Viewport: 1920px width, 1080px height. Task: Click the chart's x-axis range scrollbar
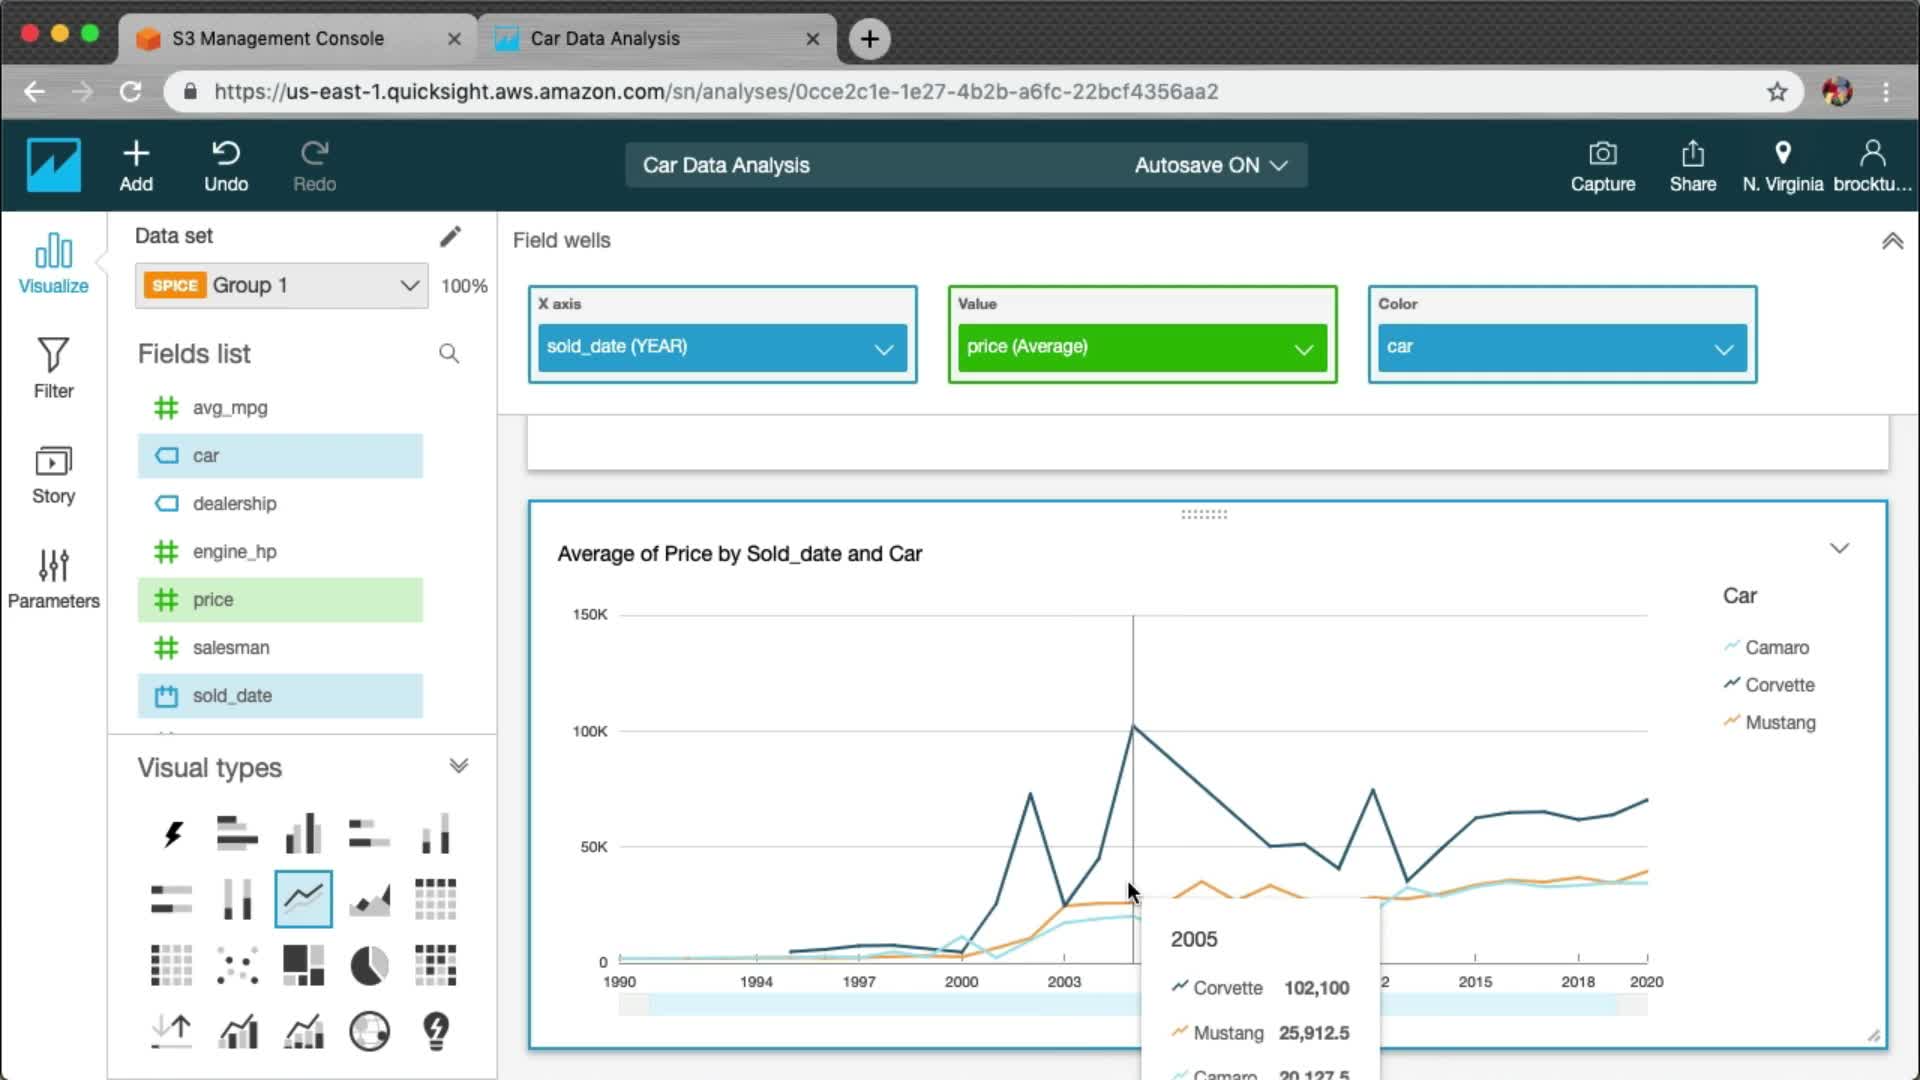pyautogui.click(x=880, y=1005)
